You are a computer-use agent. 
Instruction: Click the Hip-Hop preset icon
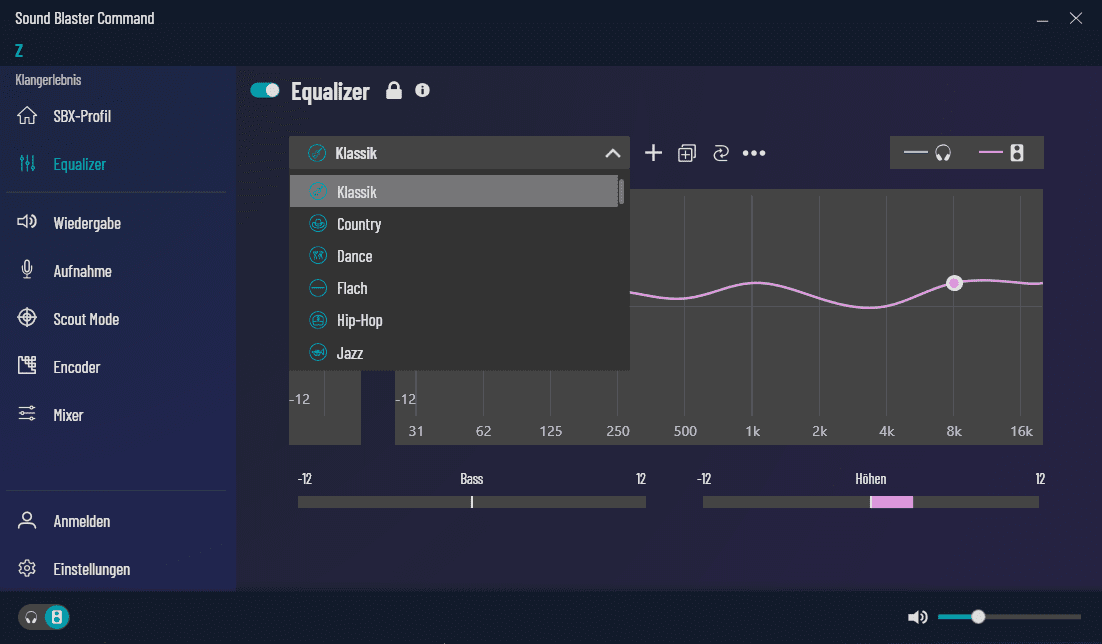click(318, 320)
